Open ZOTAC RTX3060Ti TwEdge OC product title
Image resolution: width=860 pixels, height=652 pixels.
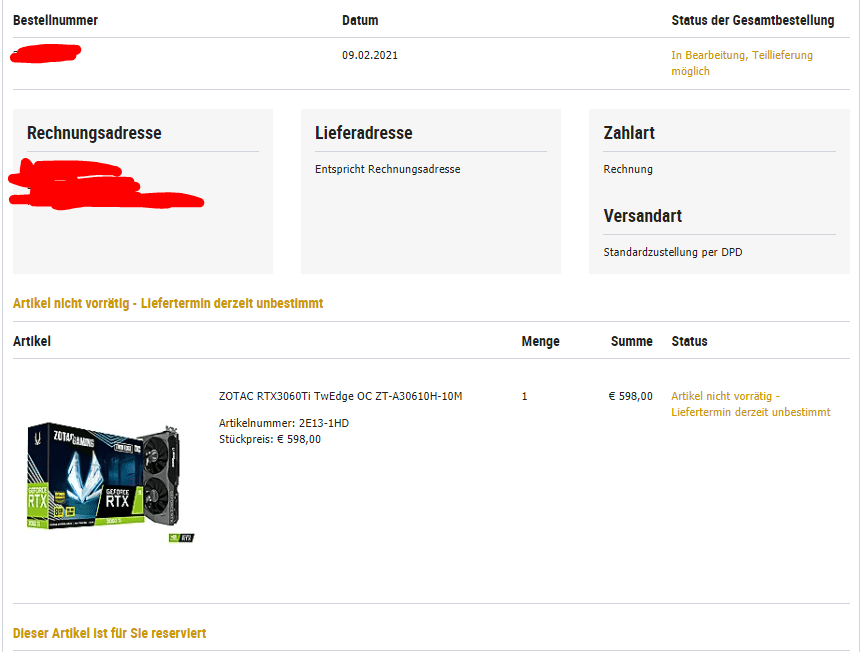[x=340, y=396]
